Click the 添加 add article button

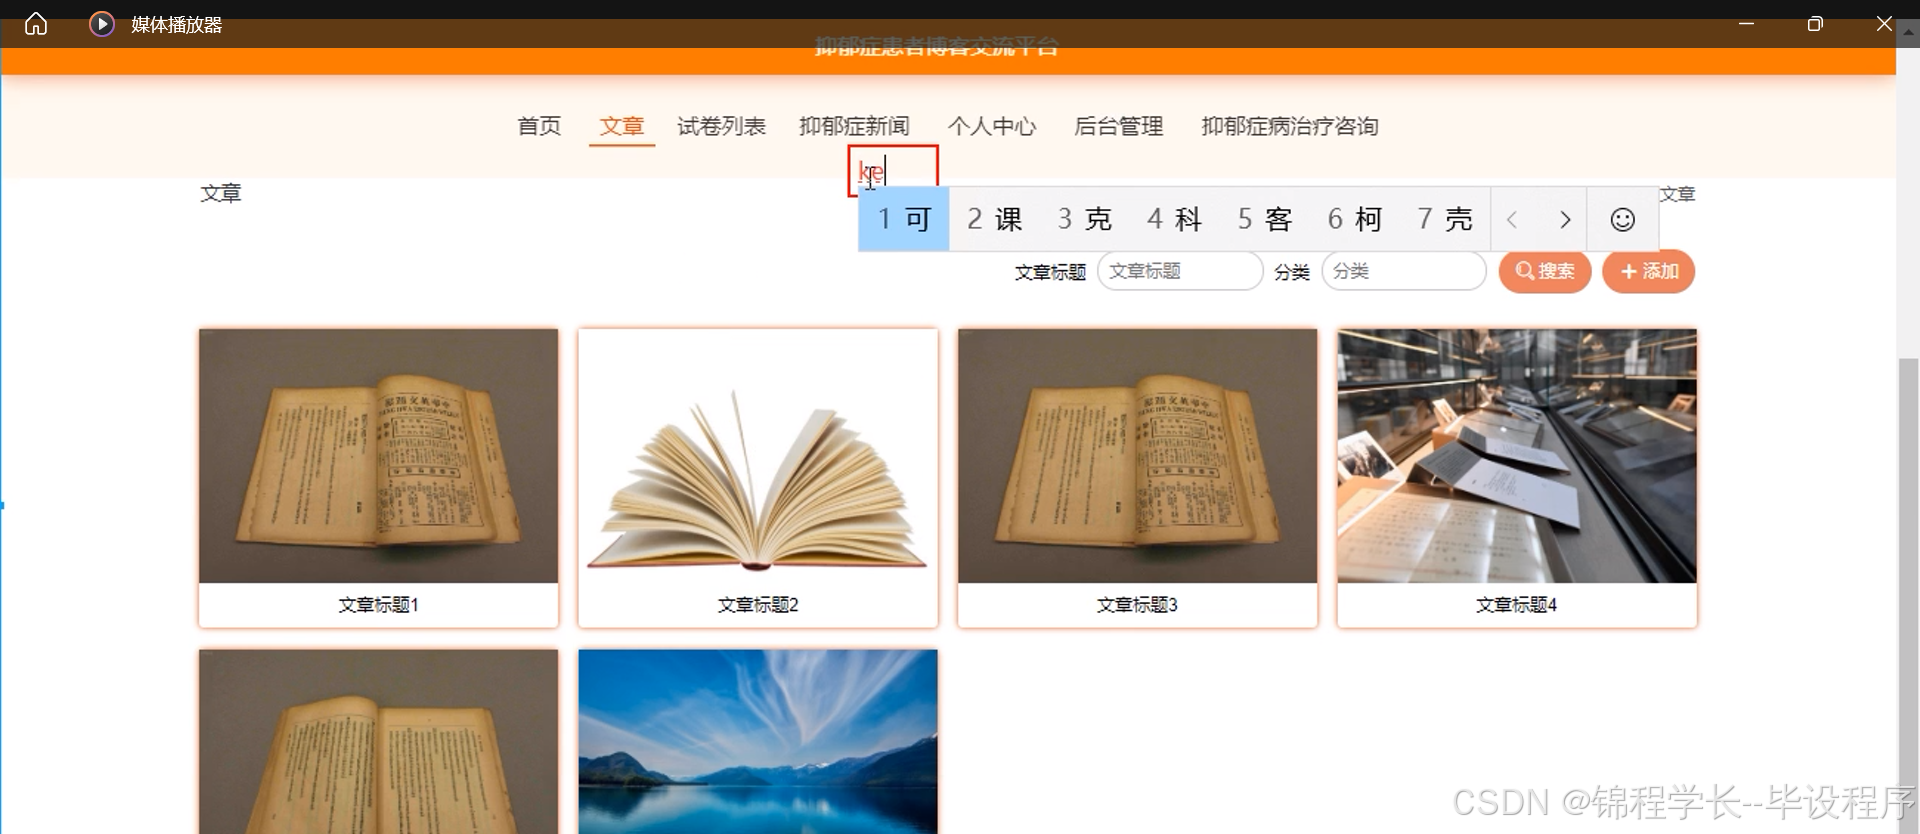[1648, 271]
